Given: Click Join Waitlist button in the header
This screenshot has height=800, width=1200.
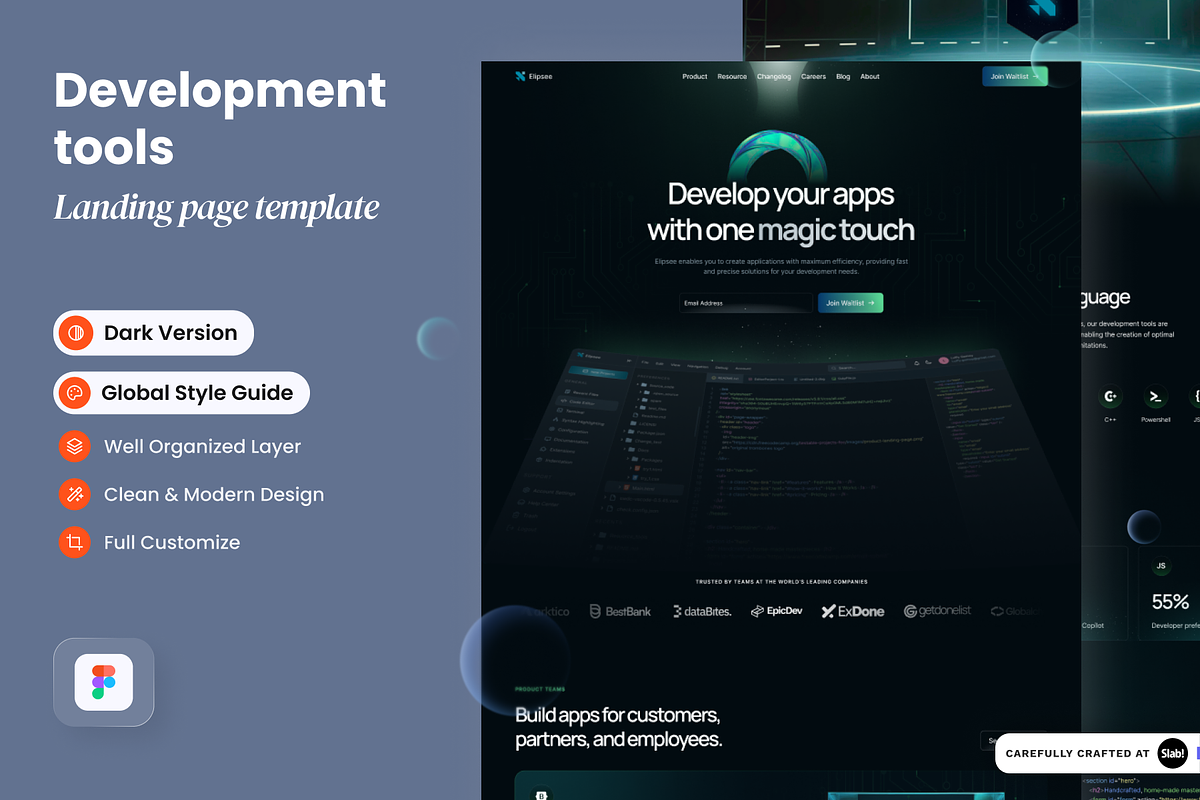Looking at the screenshot, I should [x=1015, y=76].
